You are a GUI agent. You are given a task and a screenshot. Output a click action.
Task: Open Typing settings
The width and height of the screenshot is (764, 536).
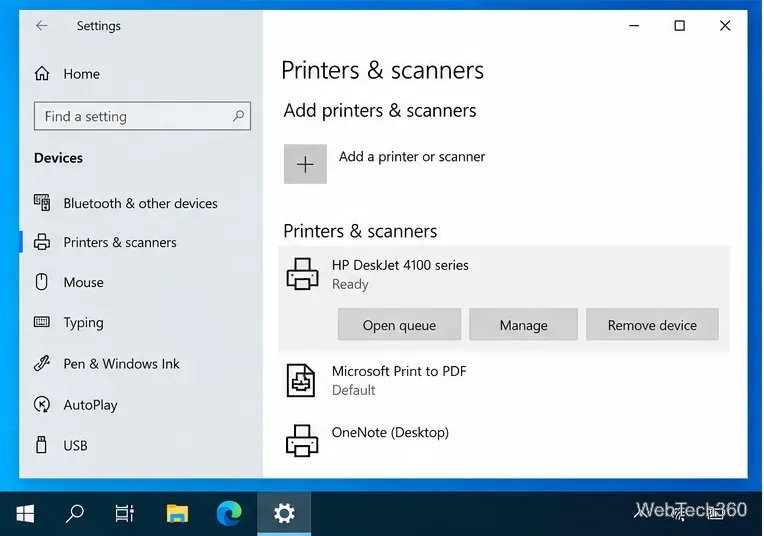tap(69, 322)
